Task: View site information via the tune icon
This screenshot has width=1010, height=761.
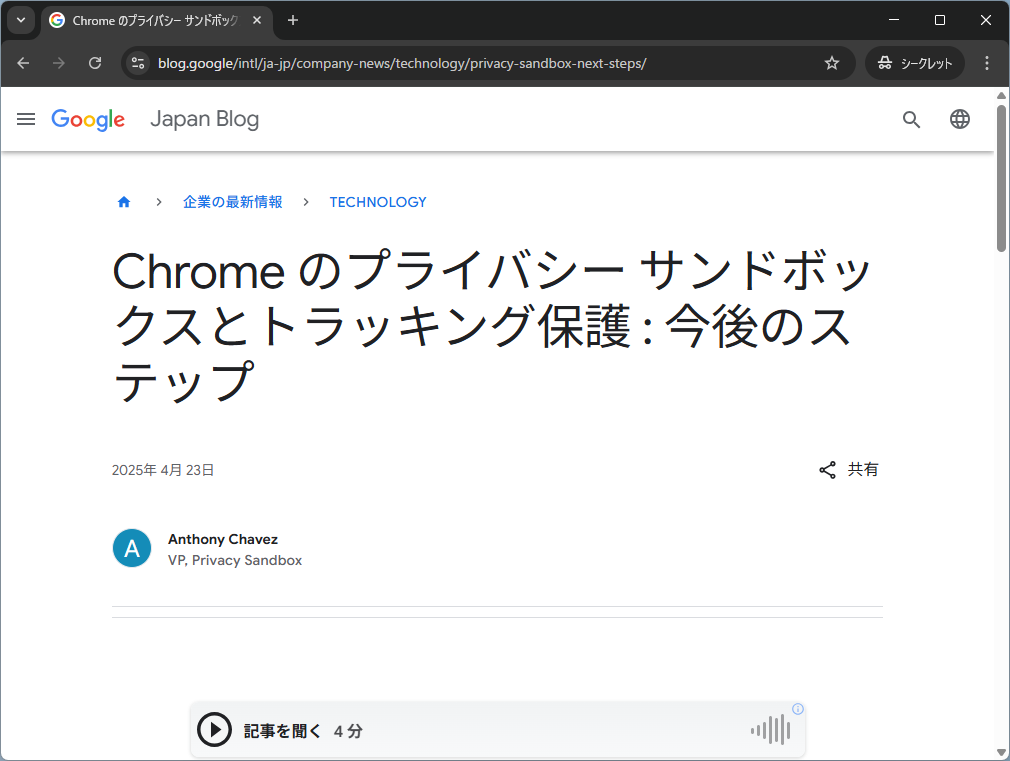Action: (x=136, y=62)
